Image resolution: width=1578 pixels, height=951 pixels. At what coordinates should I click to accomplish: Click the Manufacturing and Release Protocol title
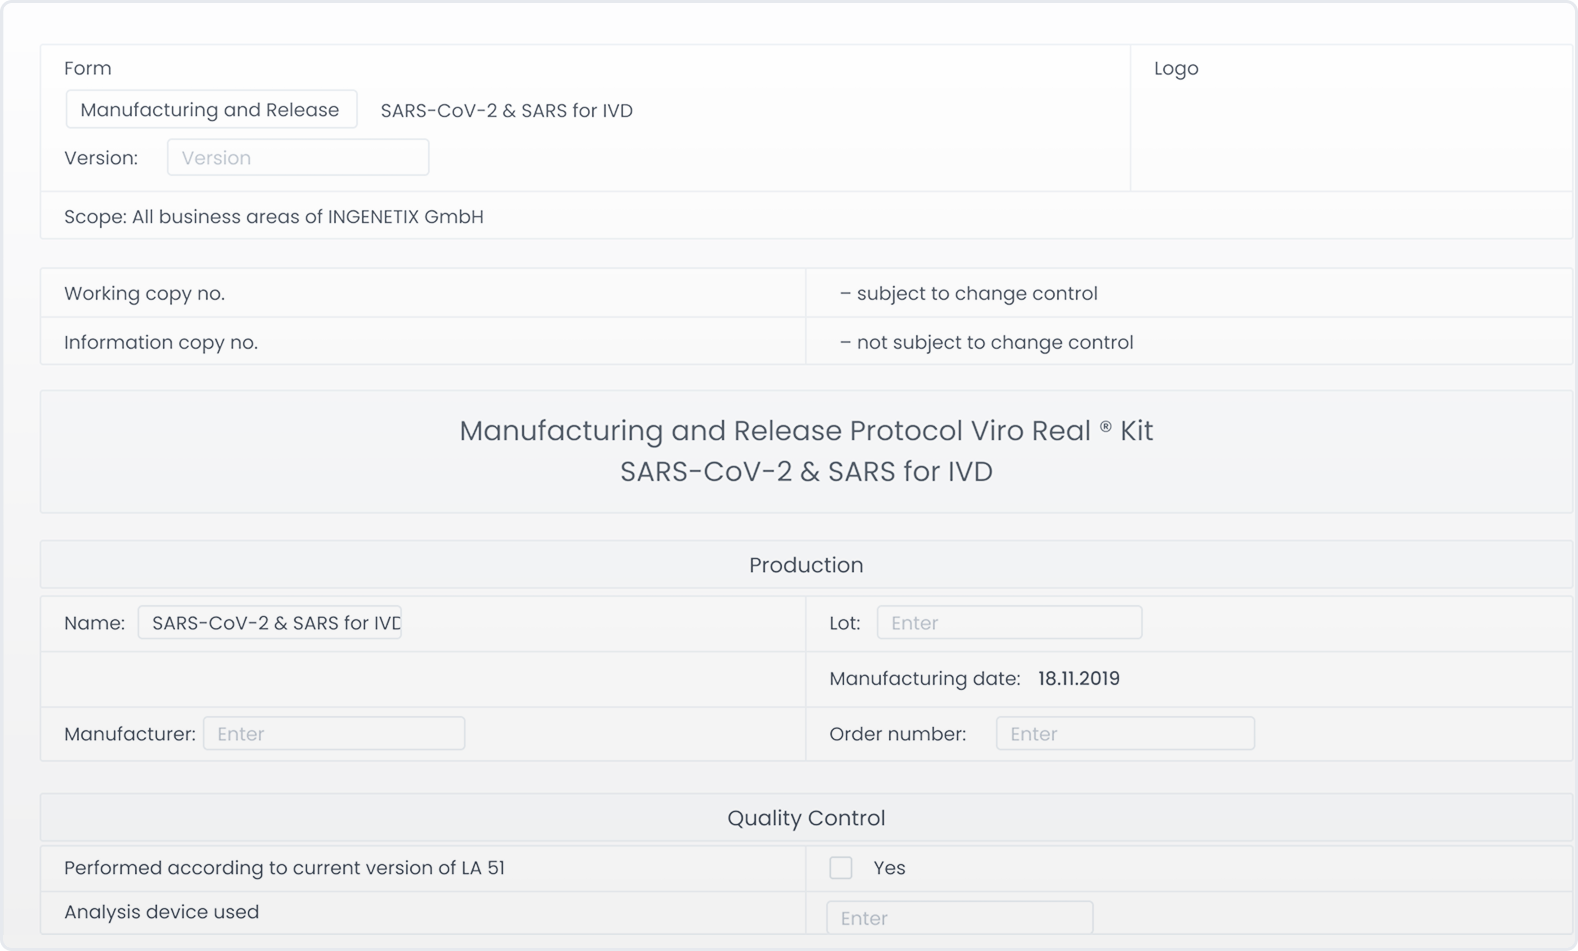tap(806, 451)
